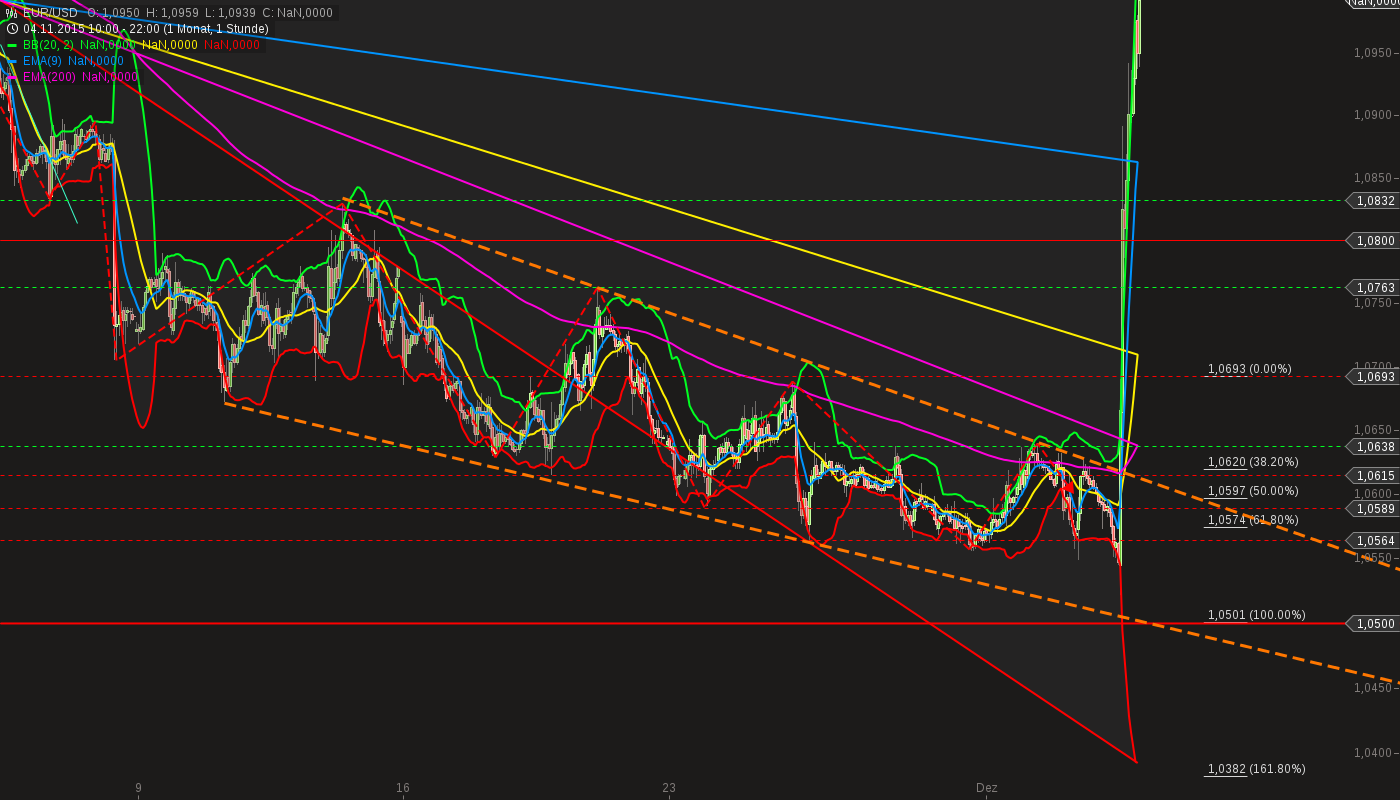Click the magenta EMA(200) legend marker
Image resolution: width=1400 pixels, height=800 pixels.
(11, 77)
